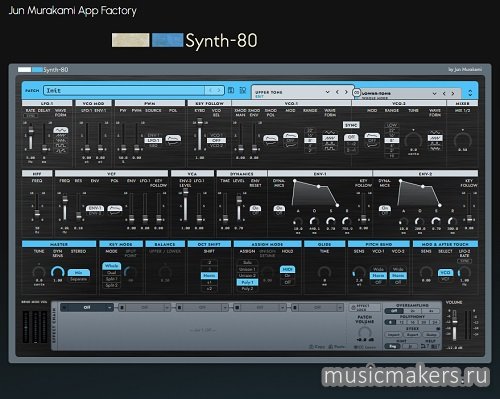Select VCO-2 sawtooth waveform icon
The width and height of the screenshot is (500, 399).
pos(435,138)
